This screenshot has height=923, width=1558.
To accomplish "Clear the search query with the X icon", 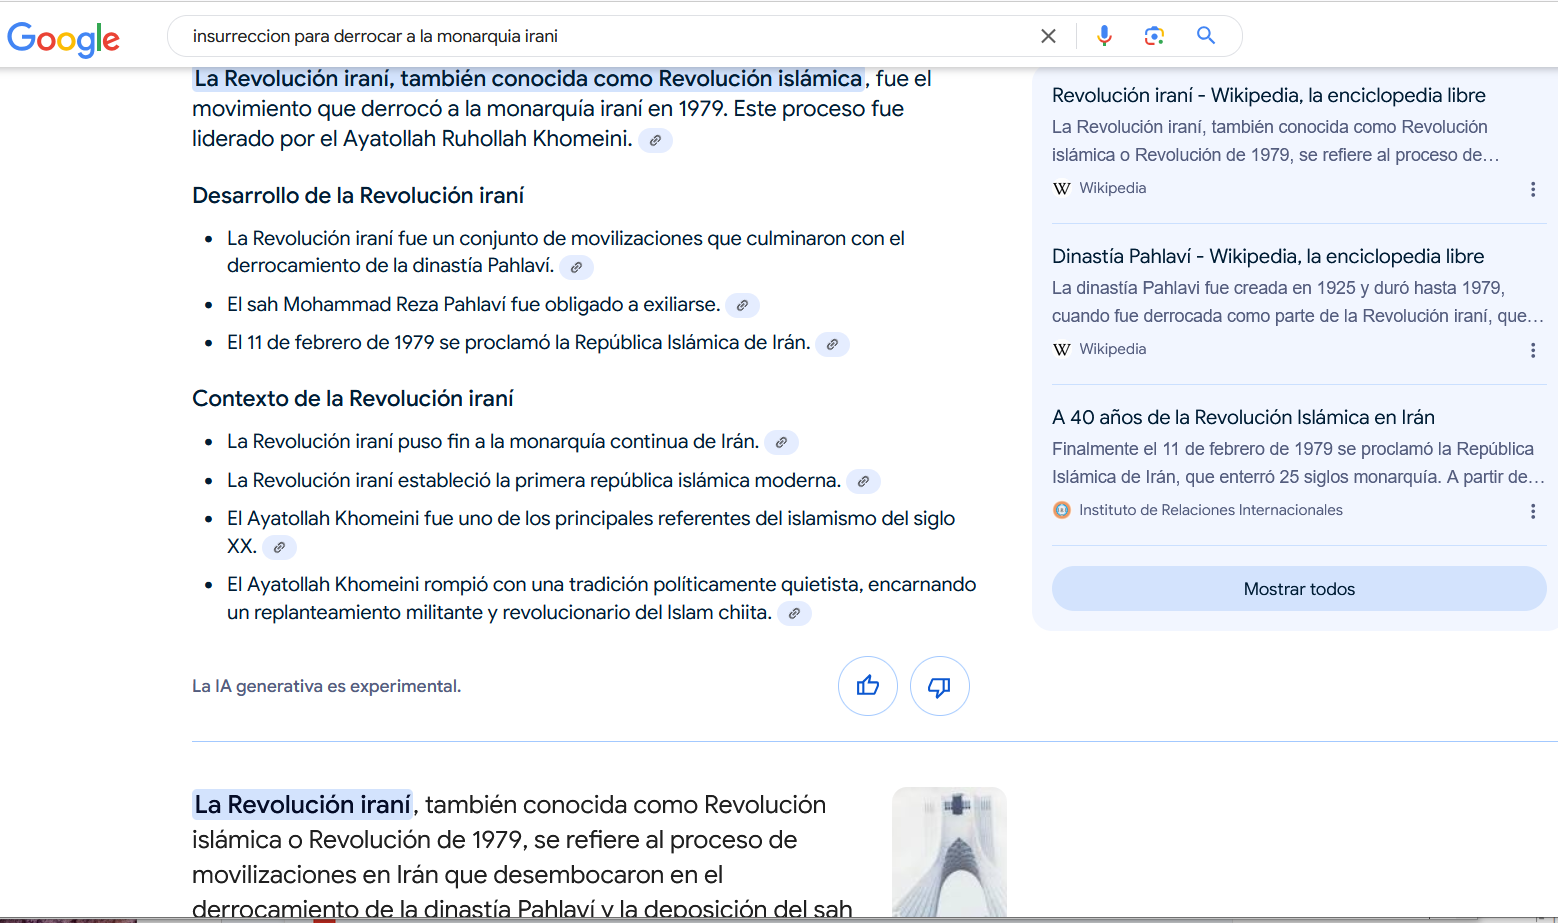I will pos(1048,36).
